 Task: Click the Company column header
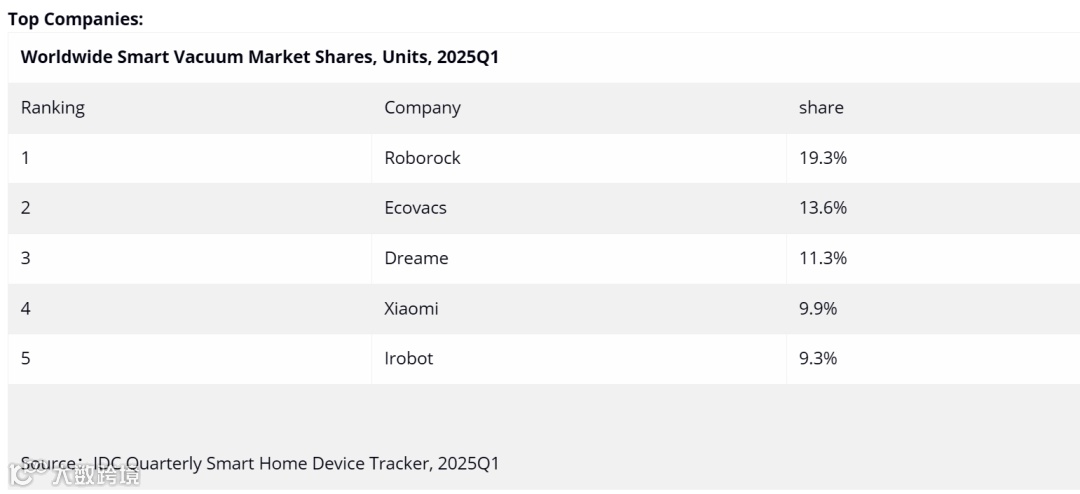coord(422,107)
